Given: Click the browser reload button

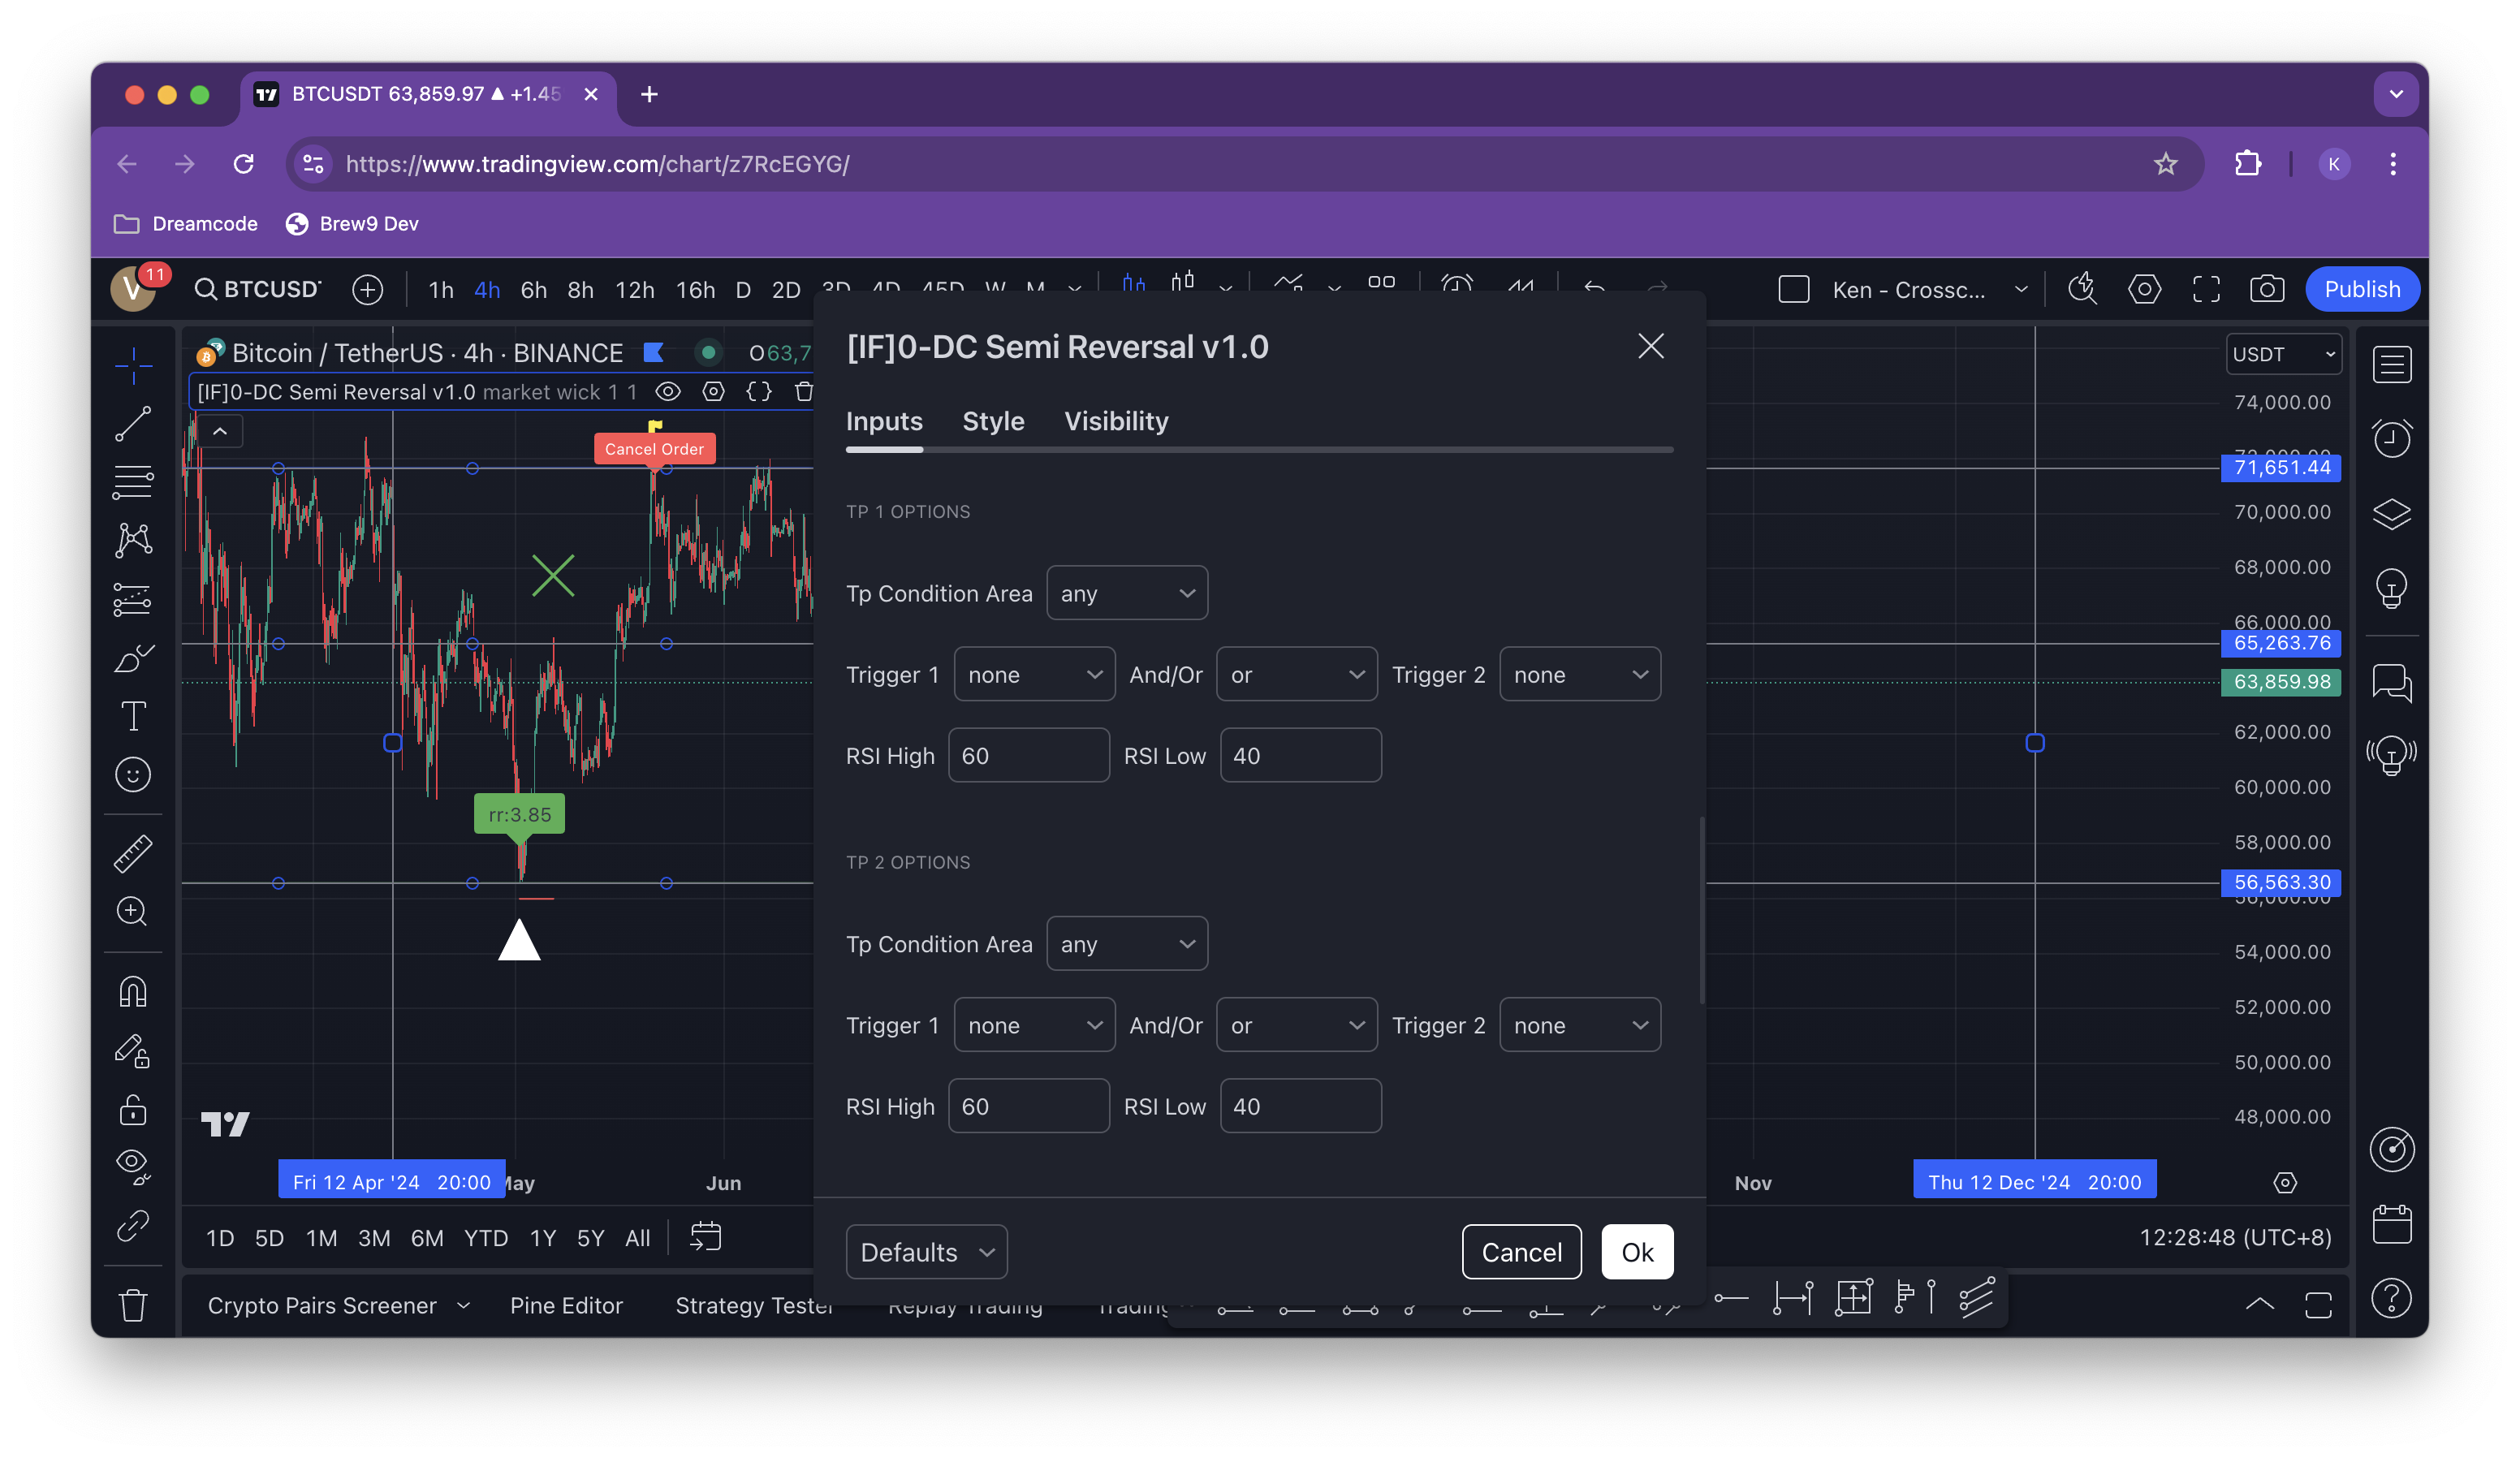Looking at the screenshot, I should click(243, 164).
